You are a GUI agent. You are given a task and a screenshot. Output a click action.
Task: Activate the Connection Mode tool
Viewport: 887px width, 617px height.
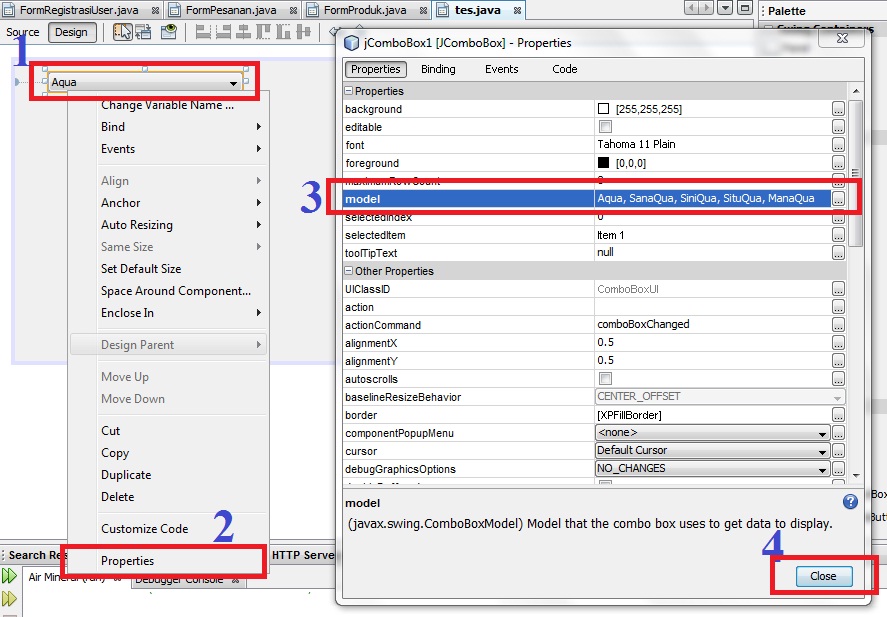[x=143, y=31]
